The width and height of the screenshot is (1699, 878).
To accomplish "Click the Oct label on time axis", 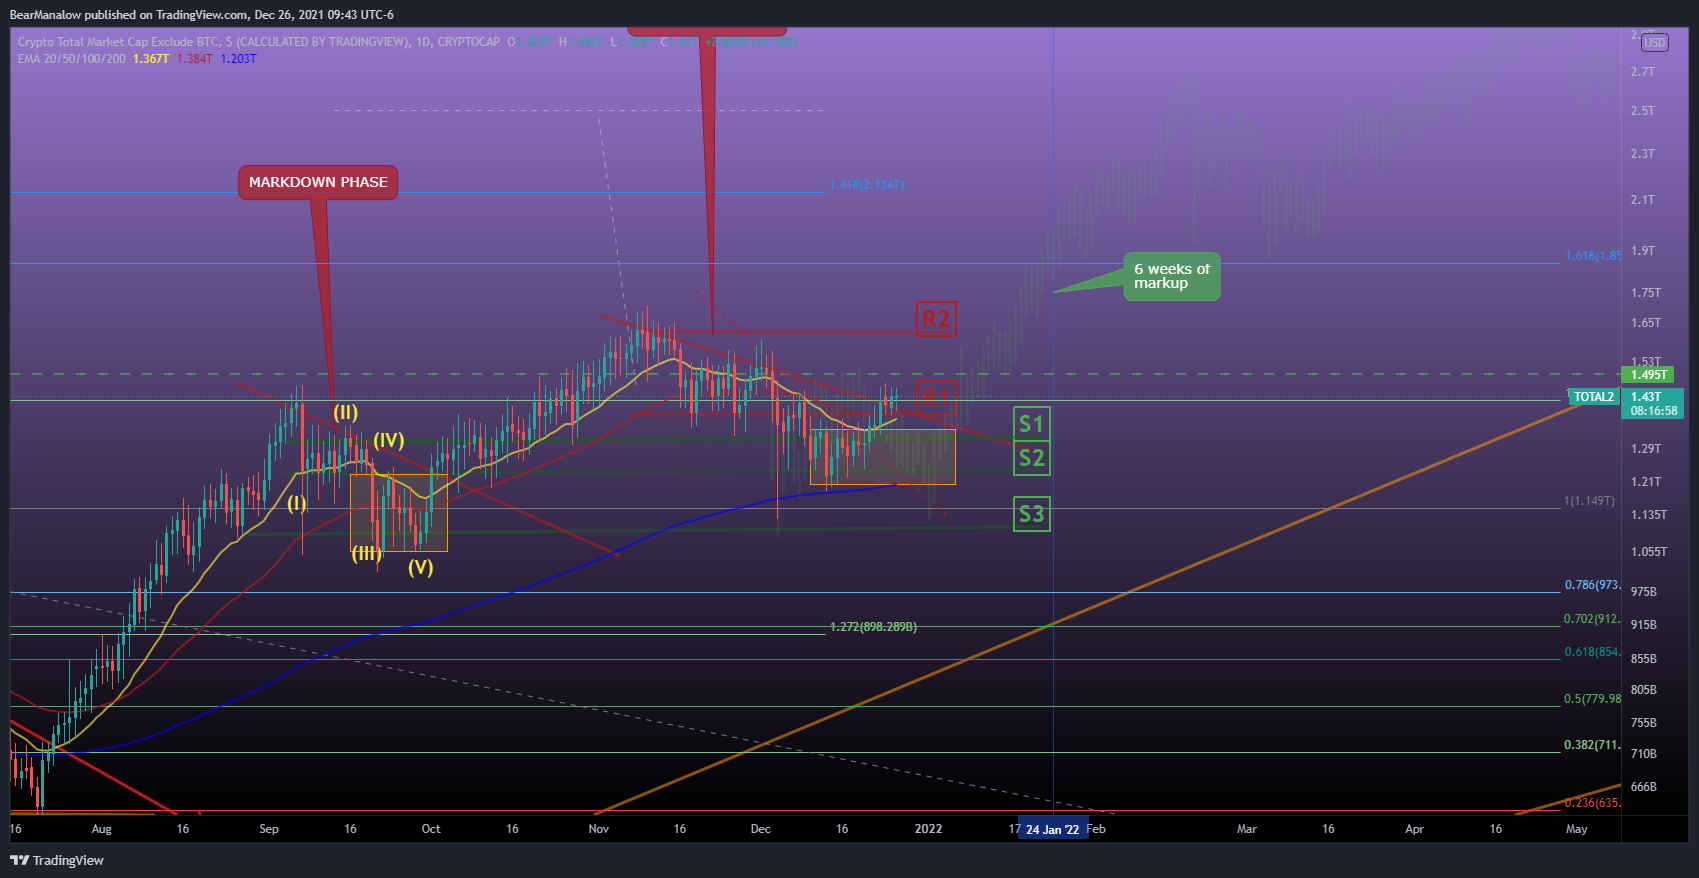I will [x=431, y=829].
